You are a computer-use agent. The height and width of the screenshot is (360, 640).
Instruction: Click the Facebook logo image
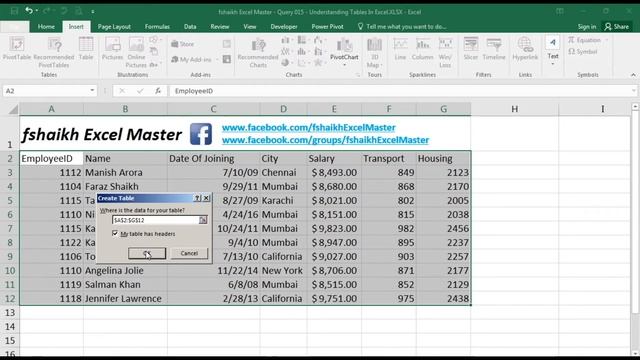[x=201, y=134]
